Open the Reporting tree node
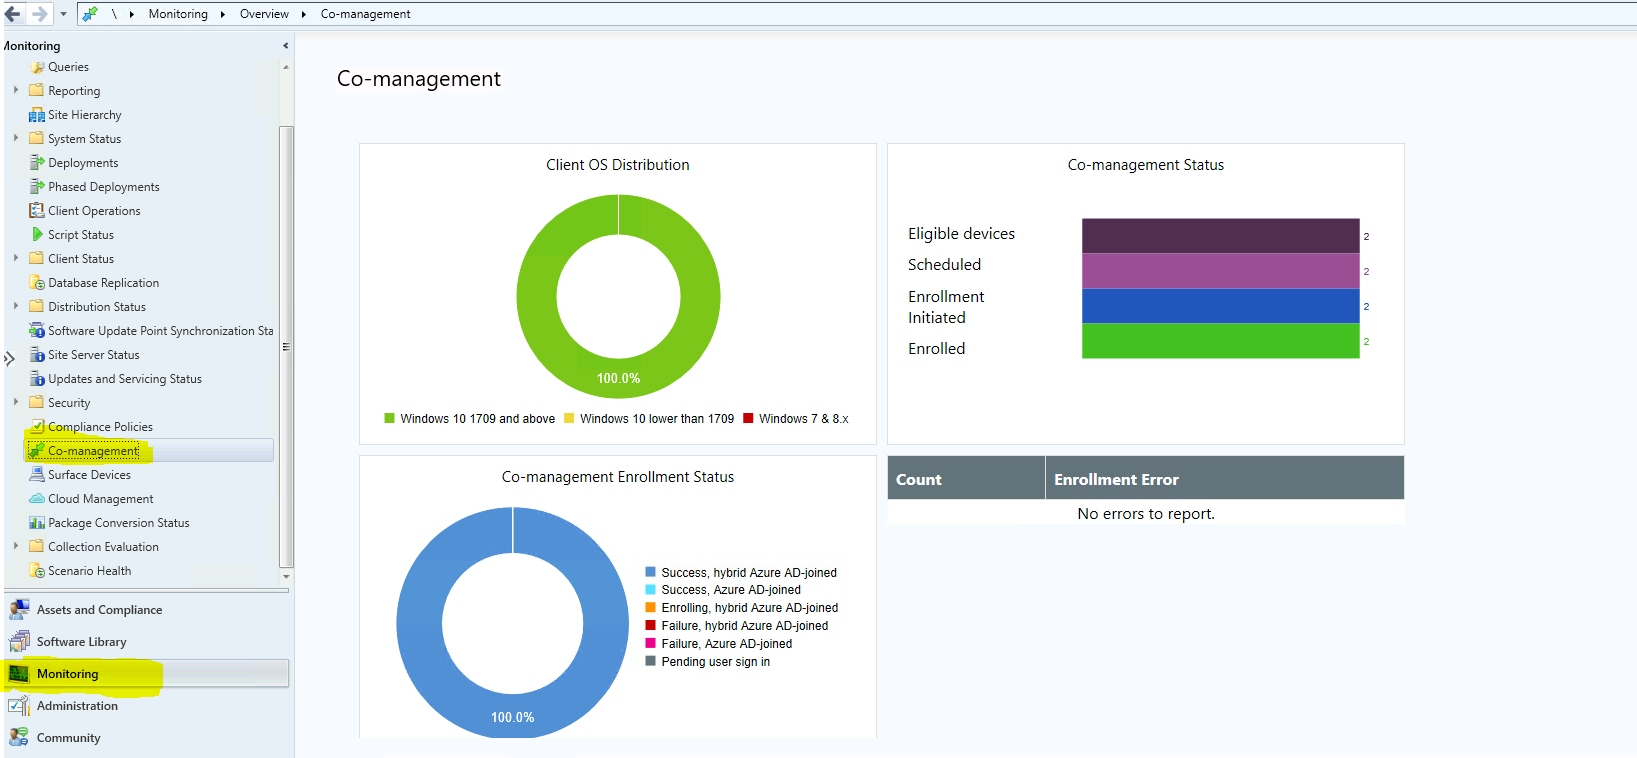The image size is (1637, 758). (74, 91)
